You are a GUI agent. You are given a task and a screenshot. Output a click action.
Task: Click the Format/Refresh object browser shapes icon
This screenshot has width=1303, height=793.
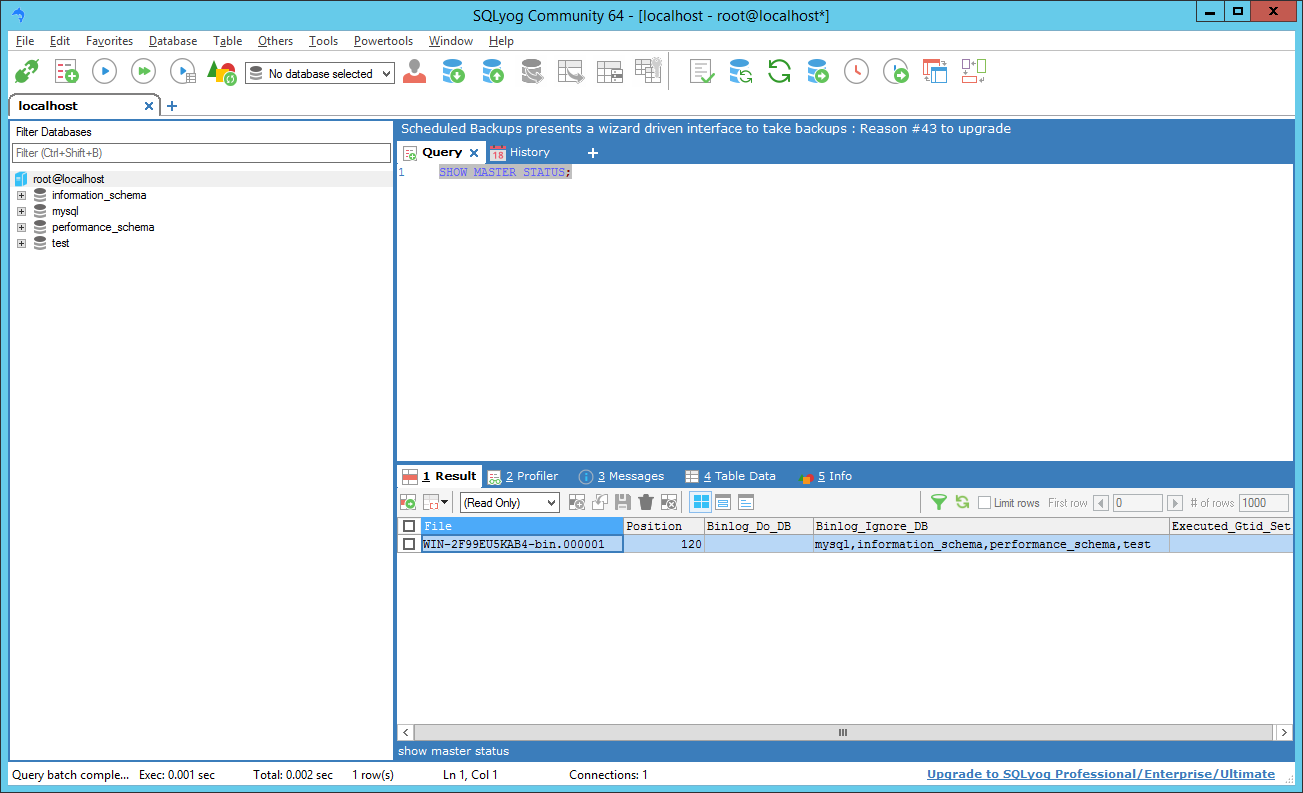[221, 72]
